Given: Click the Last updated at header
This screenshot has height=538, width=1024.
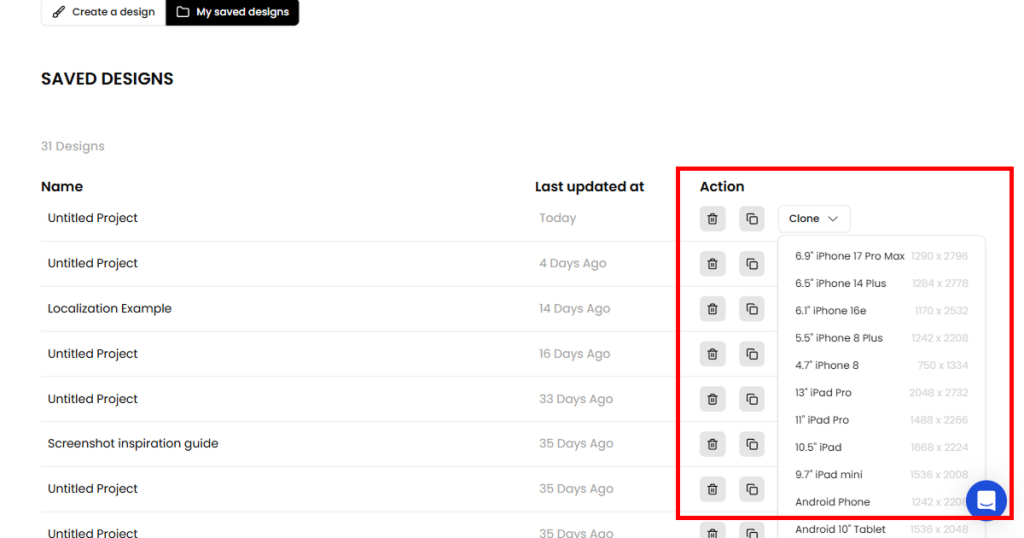Looking at the screenshot, I should pyautogui.click(x=590, y=187).
